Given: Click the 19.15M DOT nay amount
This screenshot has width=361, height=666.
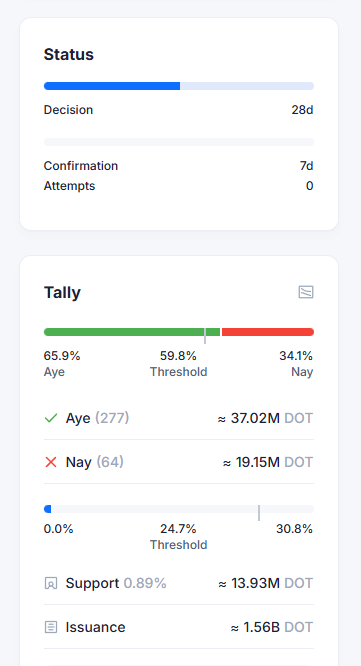Looking at the screenshot, I should pos(268,462).
